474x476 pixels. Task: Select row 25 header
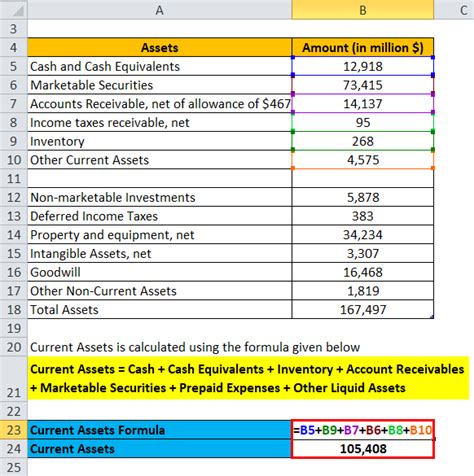pyautogui.click(x=14, y=467)
